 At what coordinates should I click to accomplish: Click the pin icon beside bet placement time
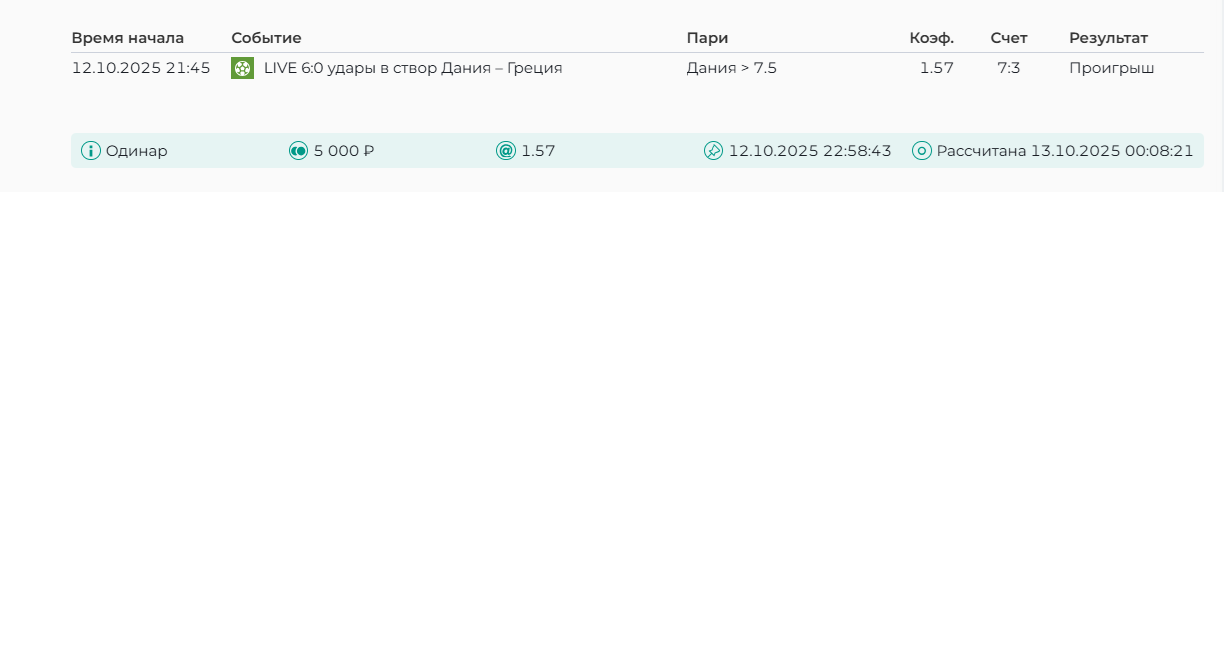713,151
